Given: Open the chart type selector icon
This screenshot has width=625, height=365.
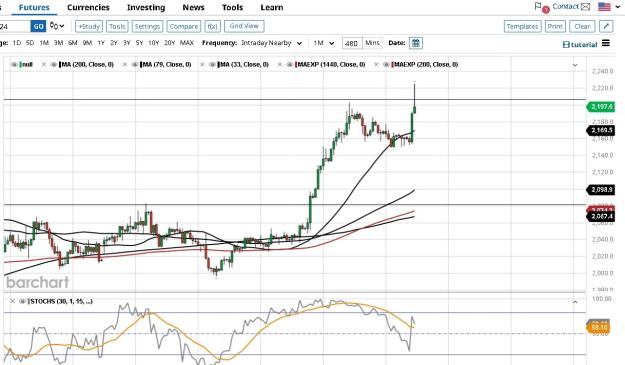Looking at the screenshot, I should [57, 26].
